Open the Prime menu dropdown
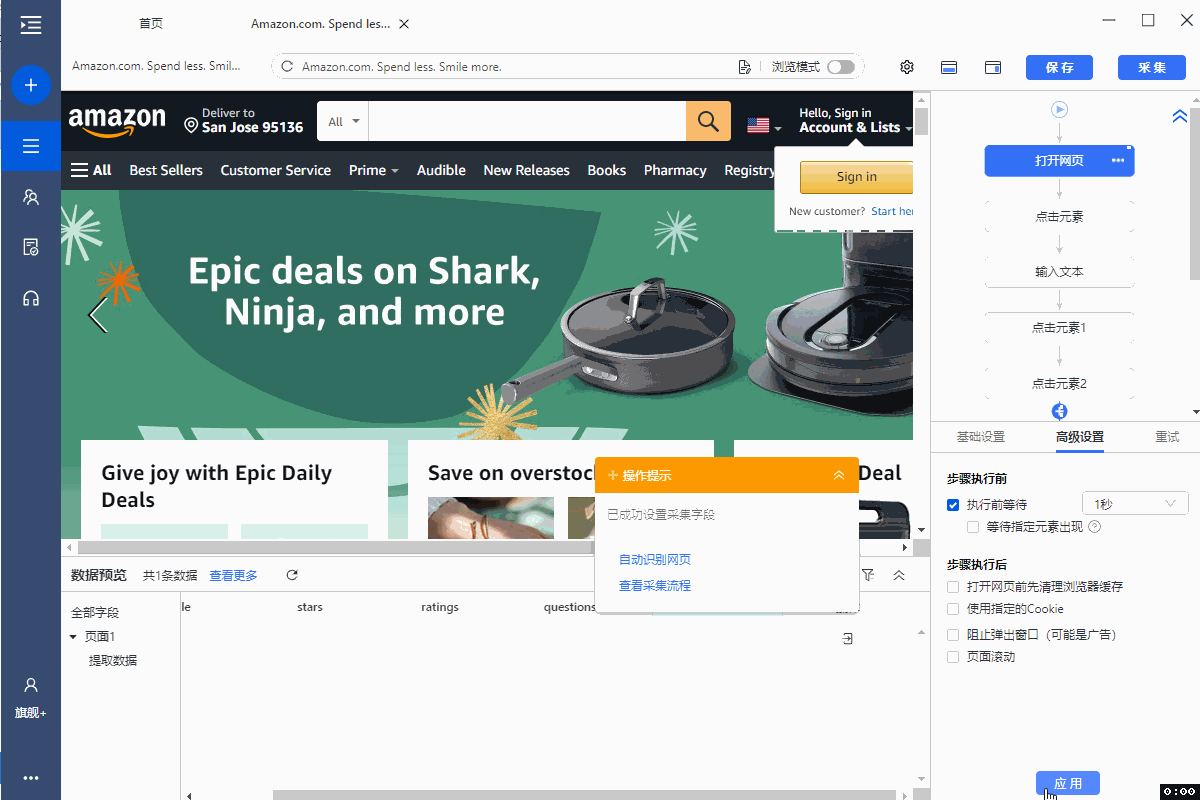1200x800 pixels. [374, 170]
